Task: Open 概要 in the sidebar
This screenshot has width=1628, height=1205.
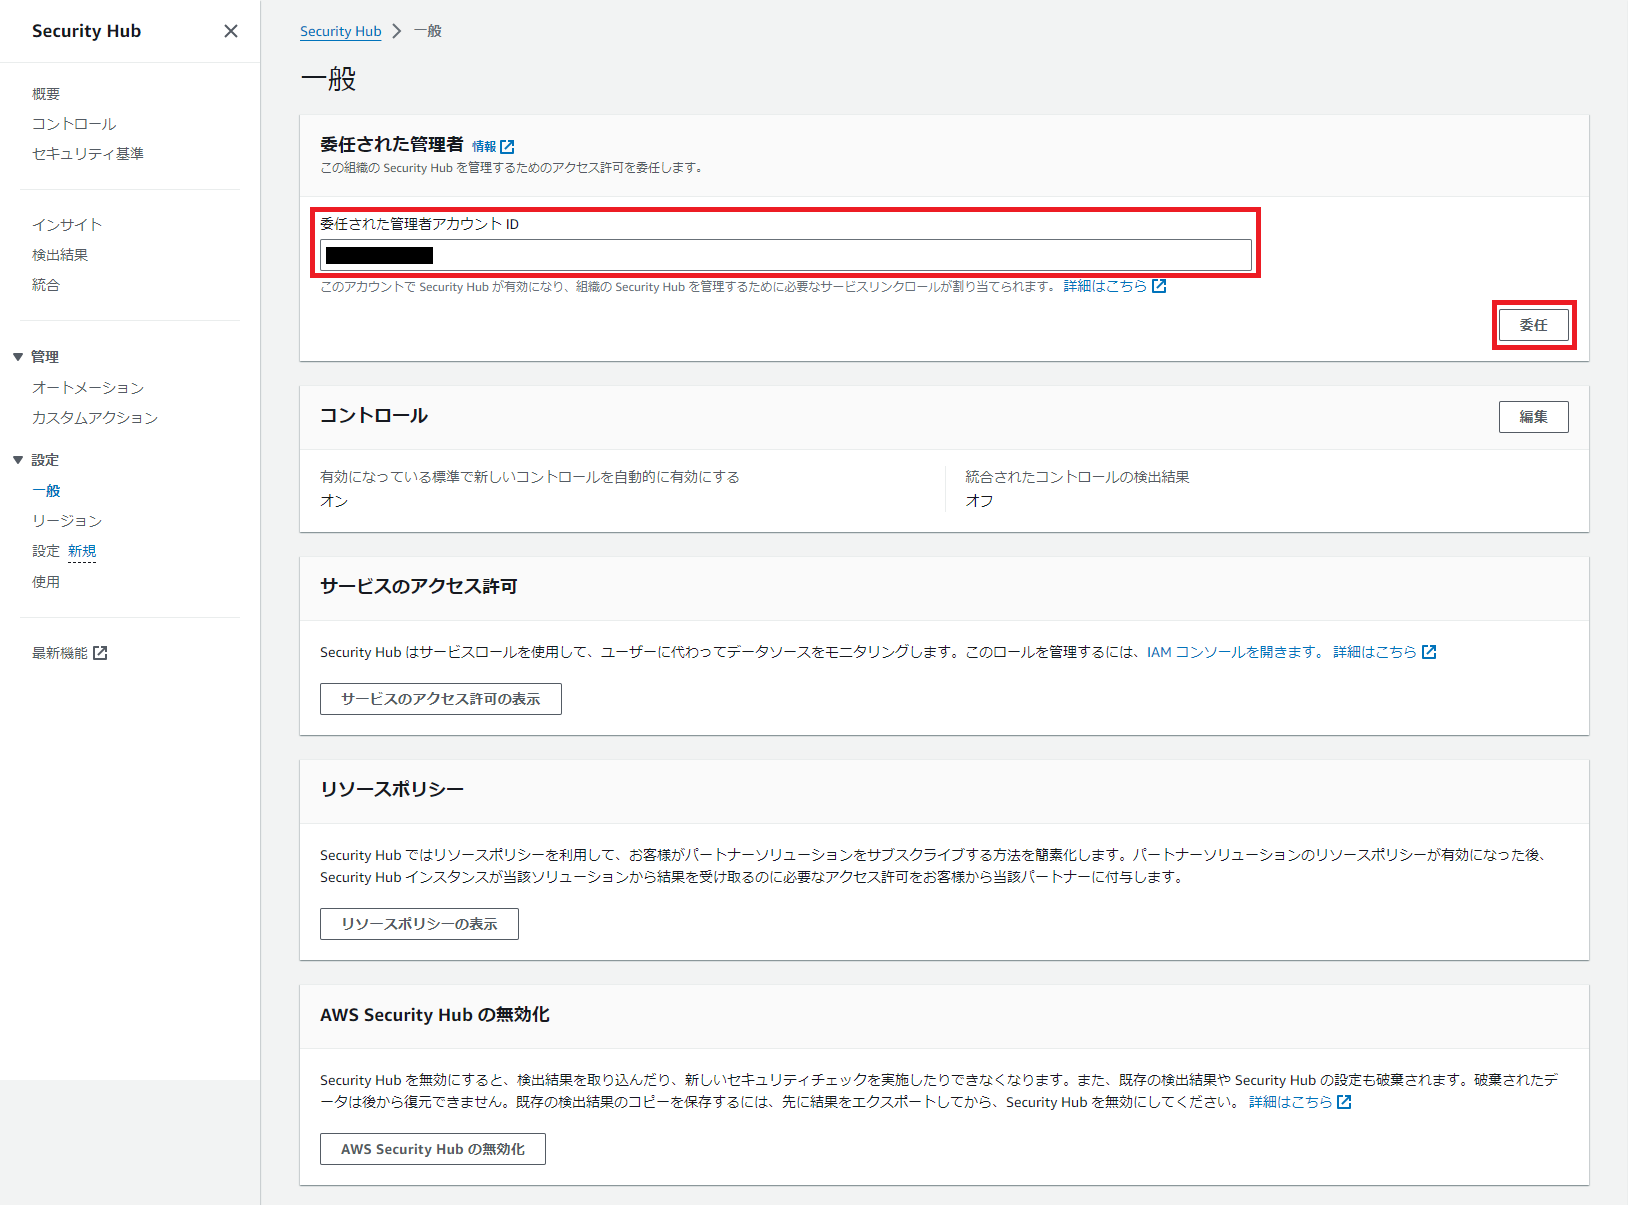Action: click(46, 94)
